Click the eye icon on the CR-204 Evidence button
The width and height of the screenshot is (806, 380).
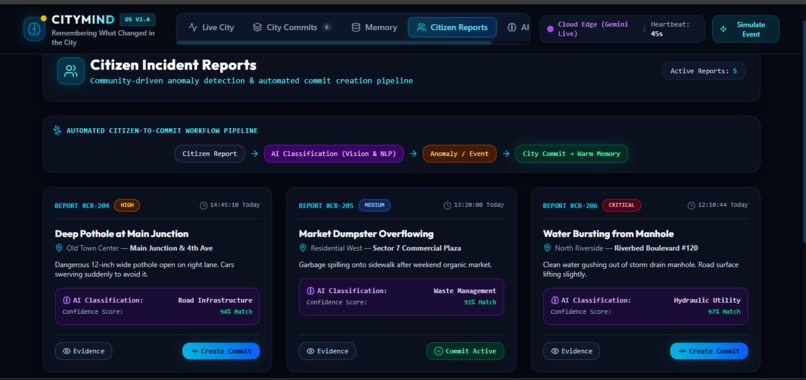tap(66, 351)
